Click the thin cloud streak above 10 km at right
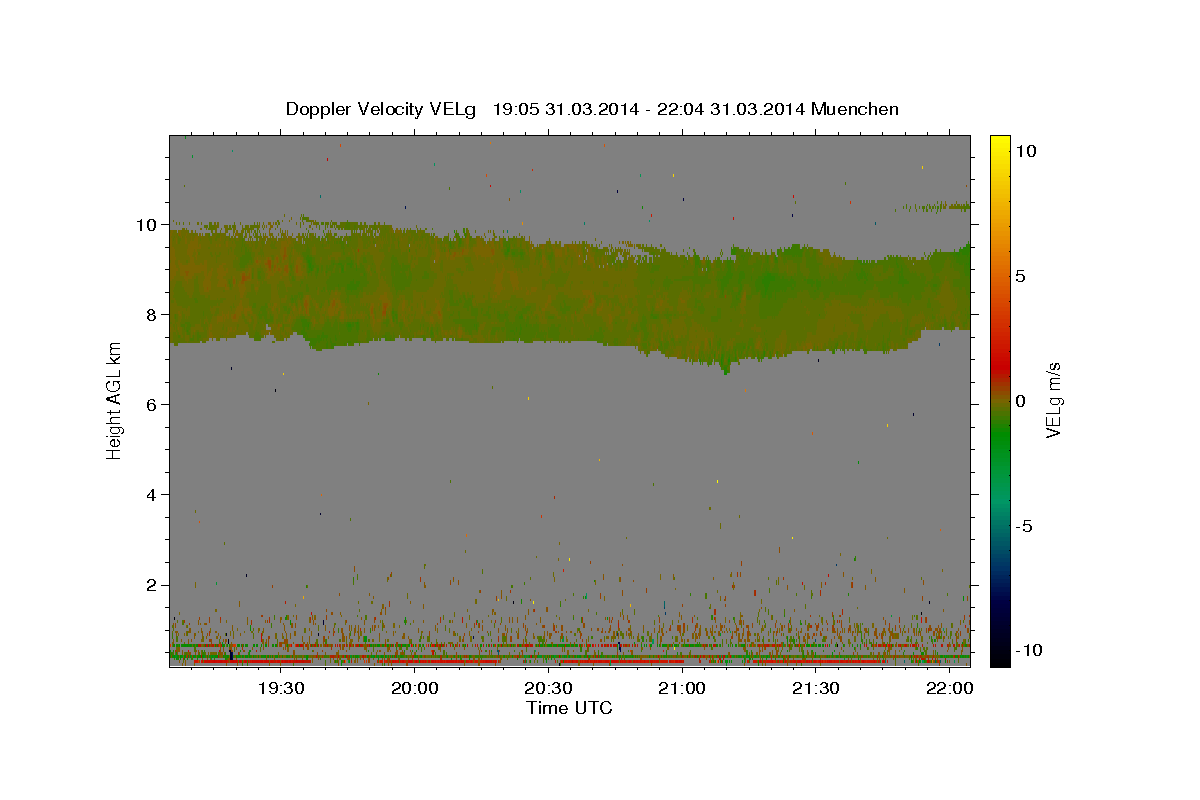1200x800 pixels. (x=935, y=207)
